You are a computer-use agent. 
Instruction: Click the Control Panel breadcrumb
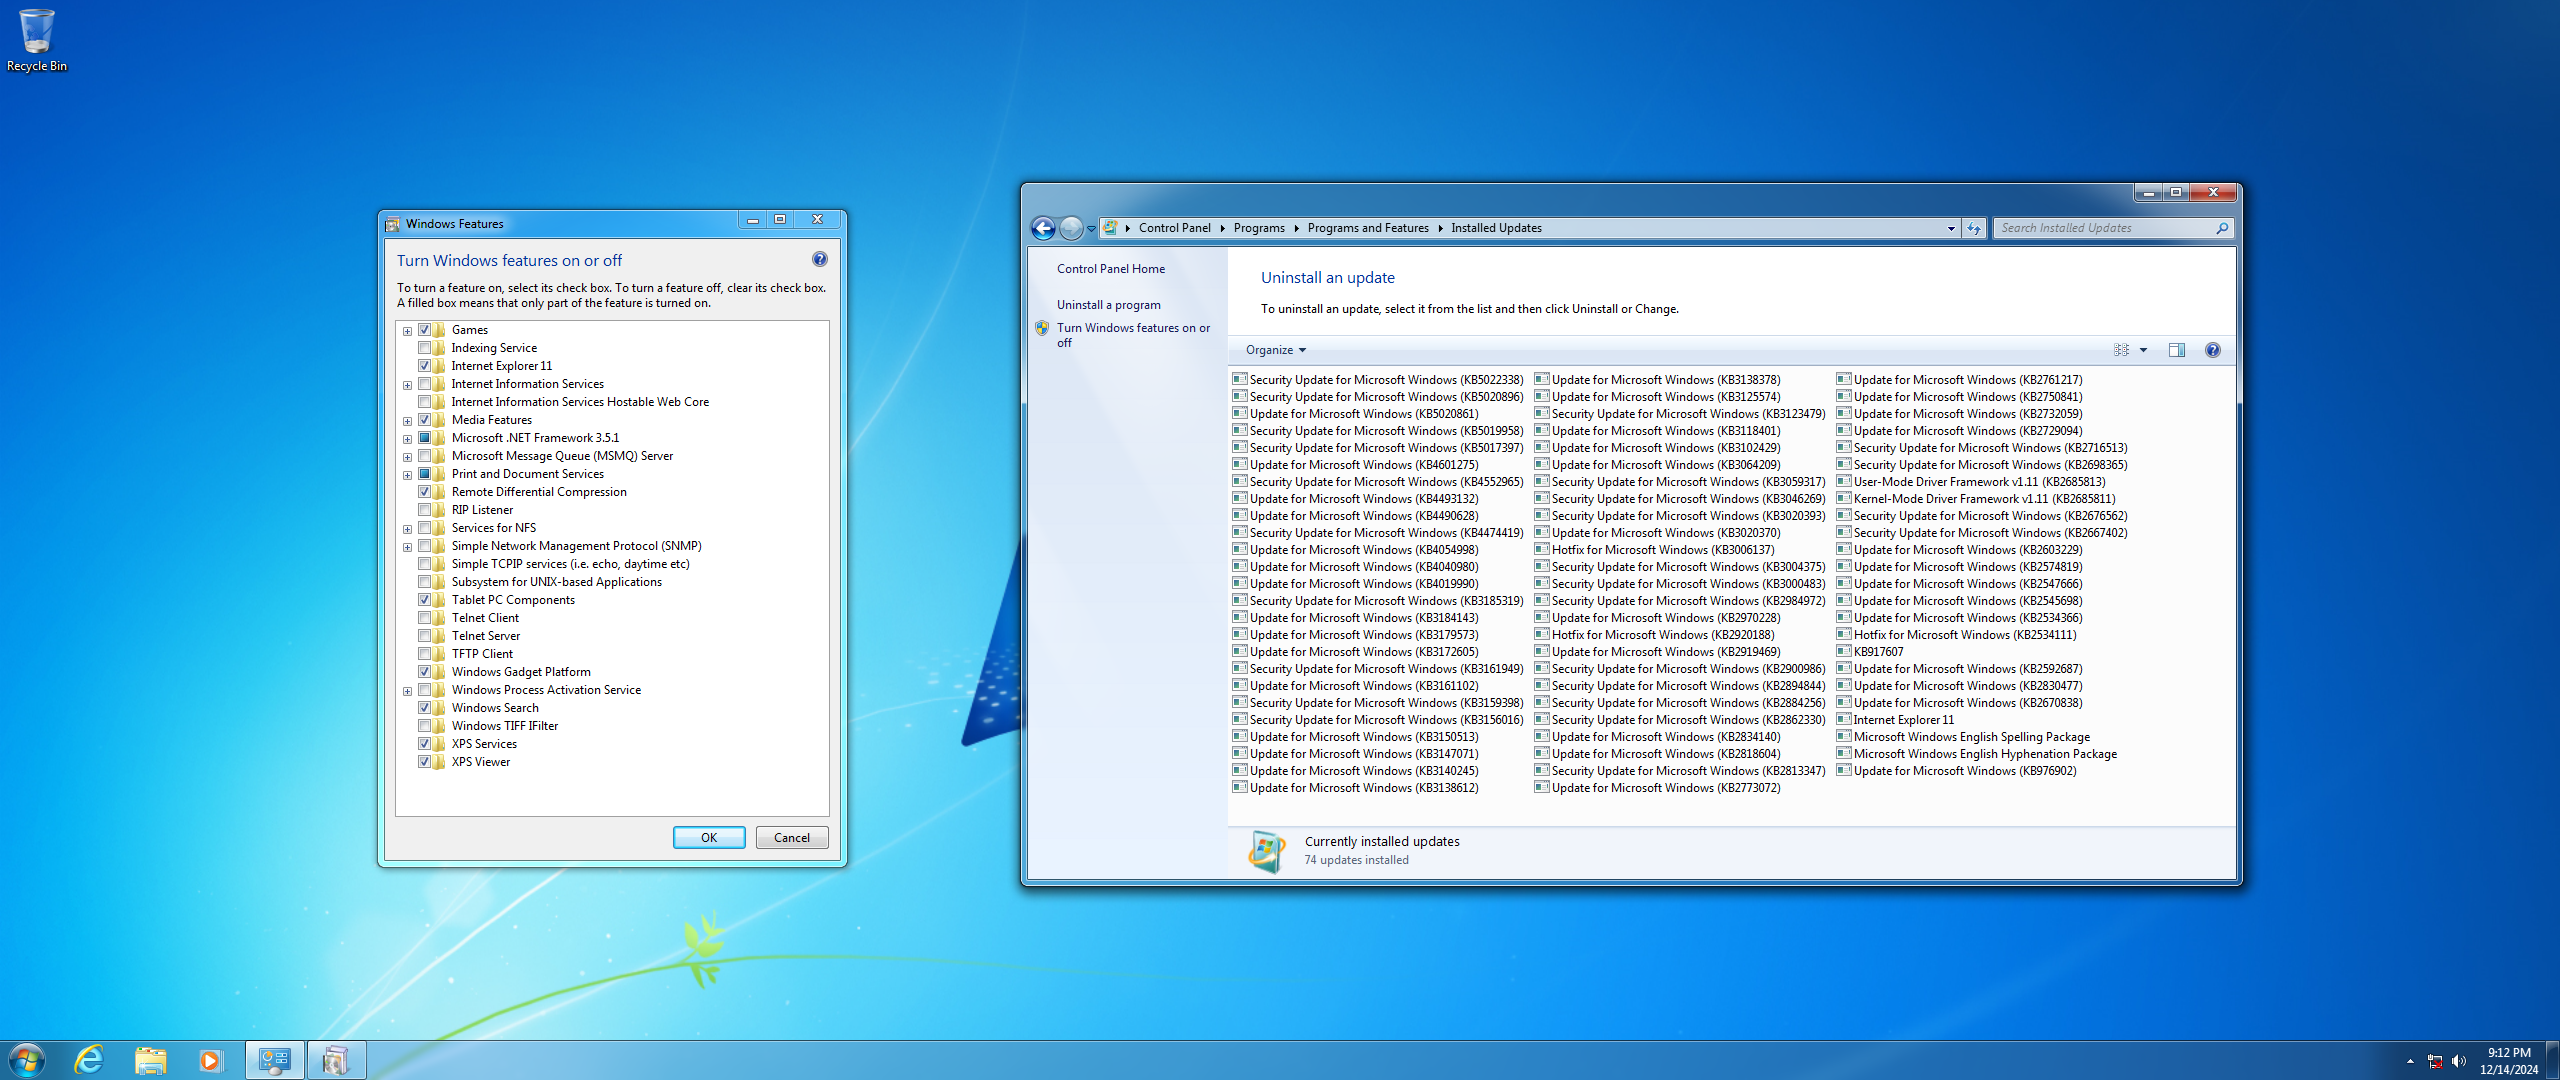point(1174,228)
